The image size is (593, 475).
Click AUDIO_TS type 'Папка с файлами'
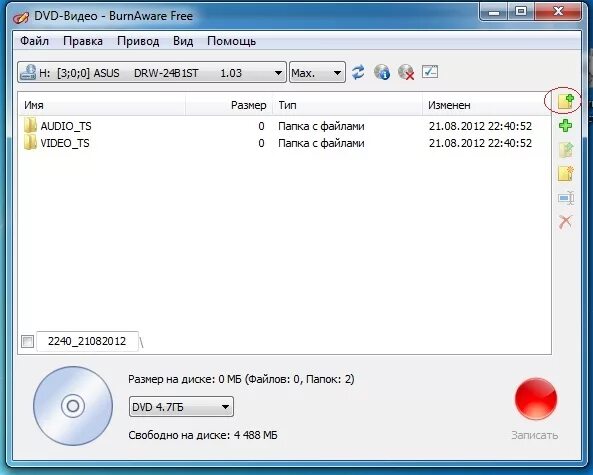pyautogui.click(x=321, y=126)
